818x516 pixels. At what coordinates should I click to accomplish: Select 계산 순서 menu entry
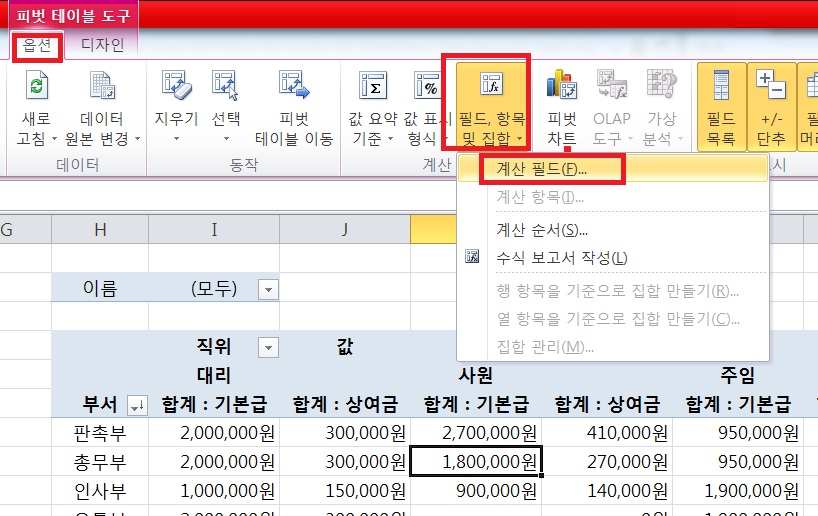pyautogui.click(x=542, y=230)
